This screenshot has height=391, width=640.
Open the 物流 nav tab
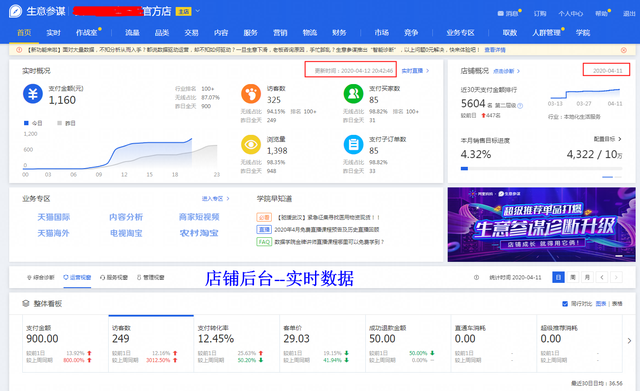point(310,33)
